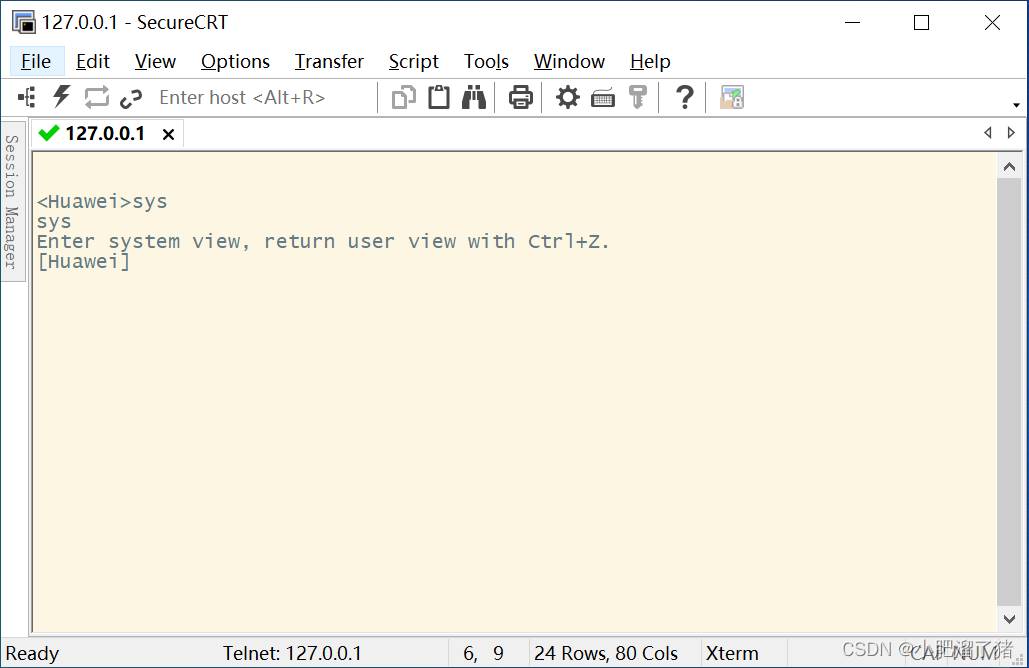Click the SecureCRT title bar app icon
Screen dimensions: 1029x668
[24, 22]
